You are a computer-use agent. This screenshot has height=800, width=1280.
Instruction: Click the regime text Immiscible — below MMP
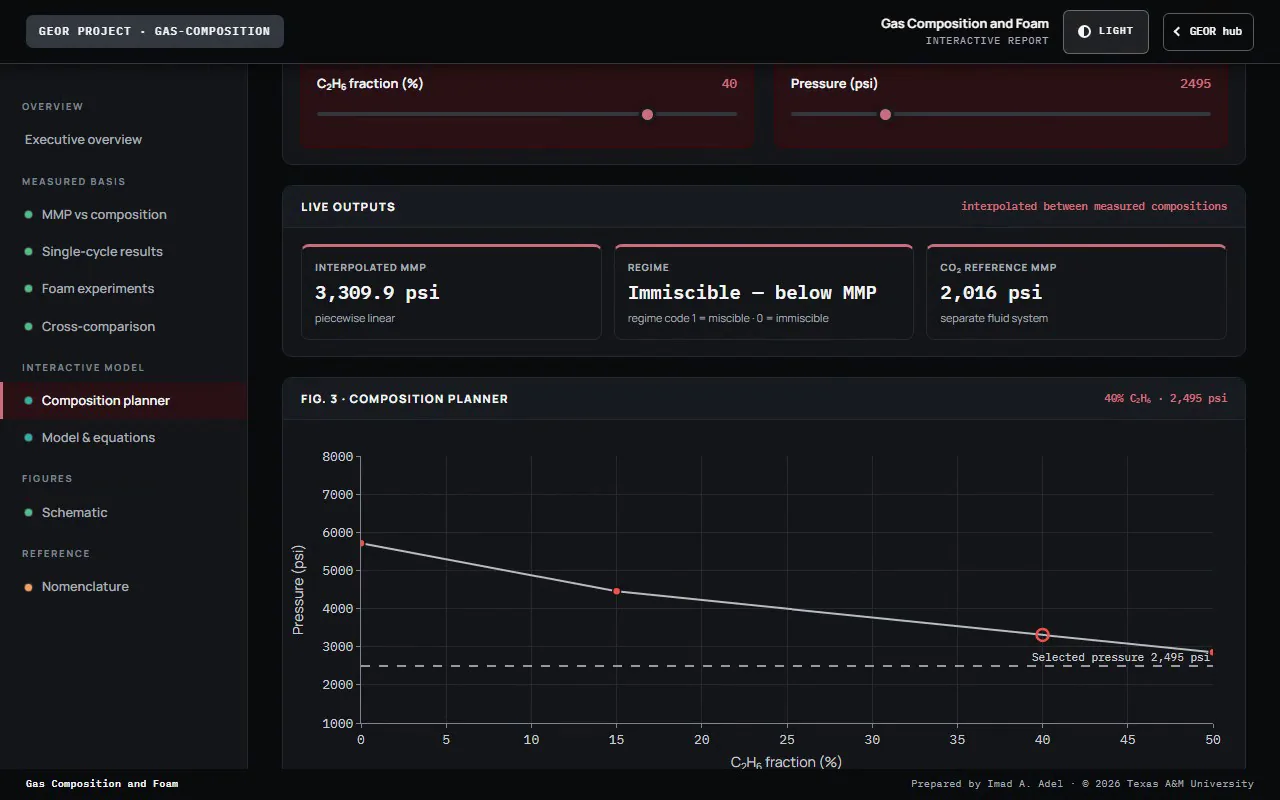pos(752,293)
